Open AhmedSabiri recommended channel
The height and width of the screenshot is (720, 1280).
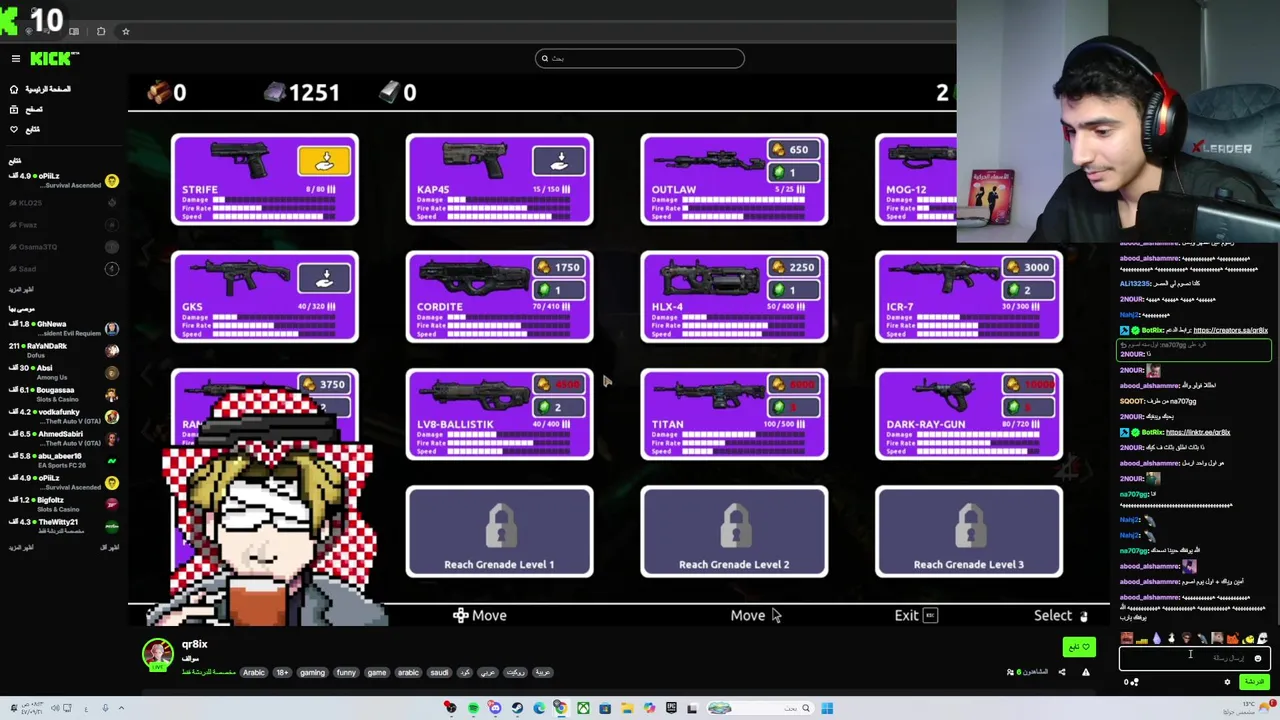click(x=62, y=438)
